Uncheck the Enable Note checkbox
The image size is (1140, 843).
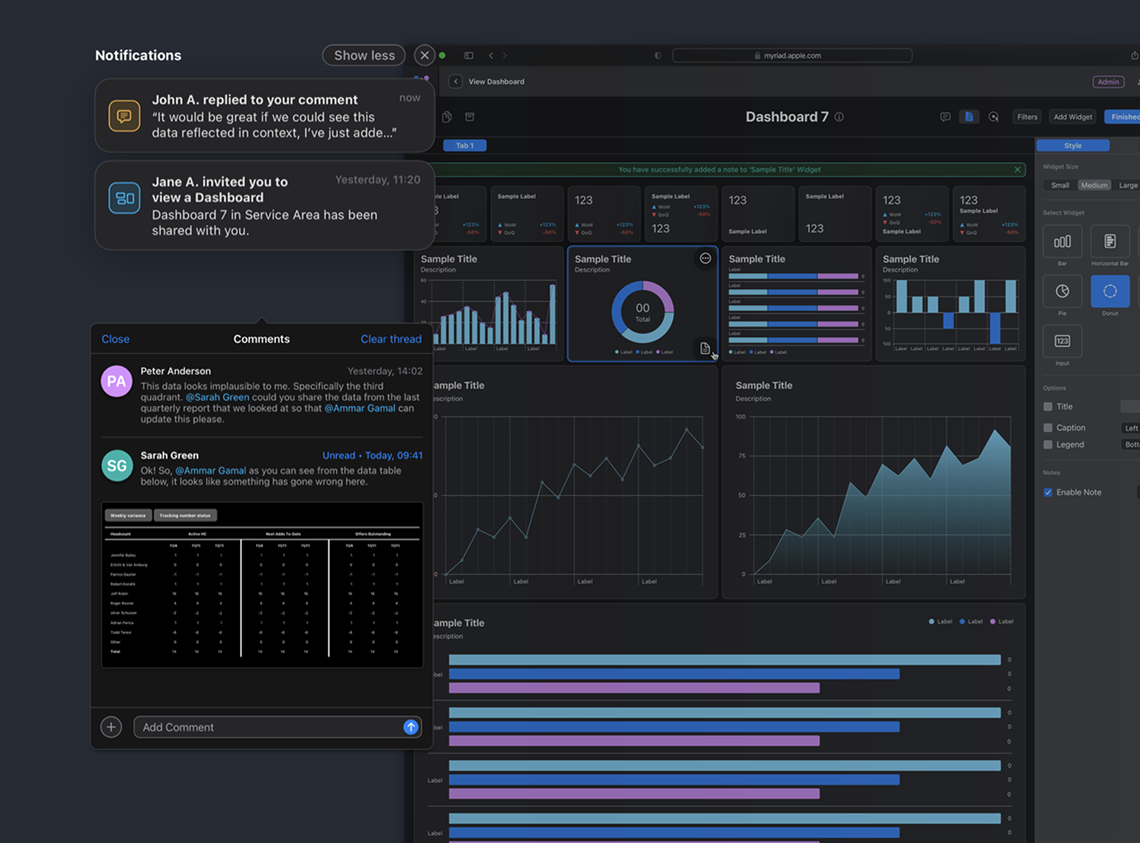[1048, 491]
